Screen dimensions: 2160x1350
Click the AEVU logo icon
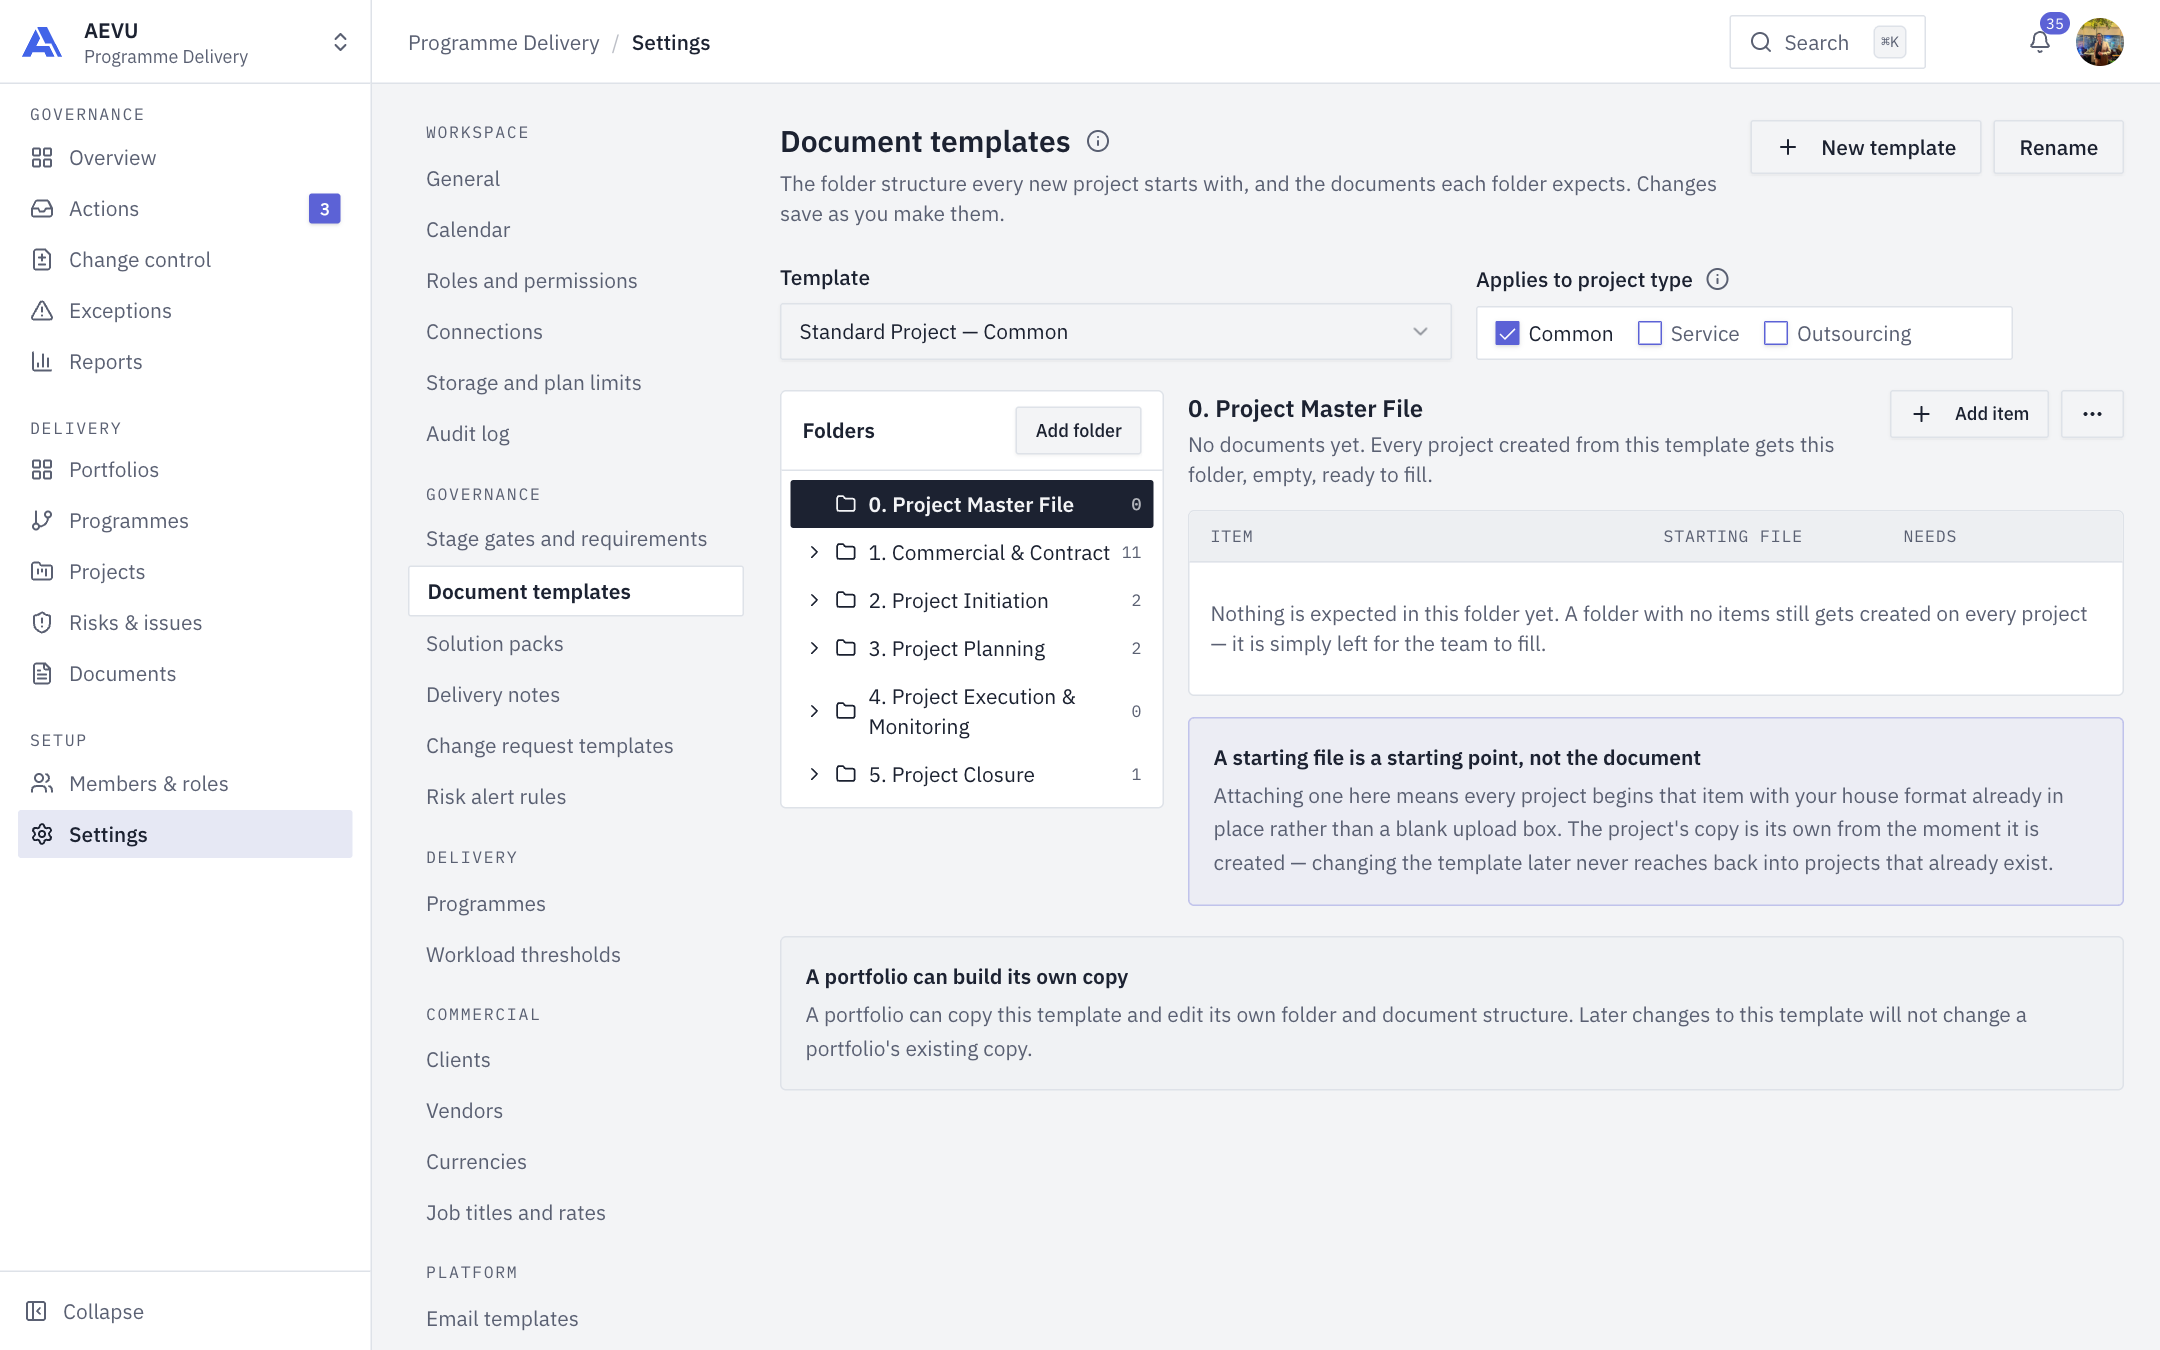[42, 43]
